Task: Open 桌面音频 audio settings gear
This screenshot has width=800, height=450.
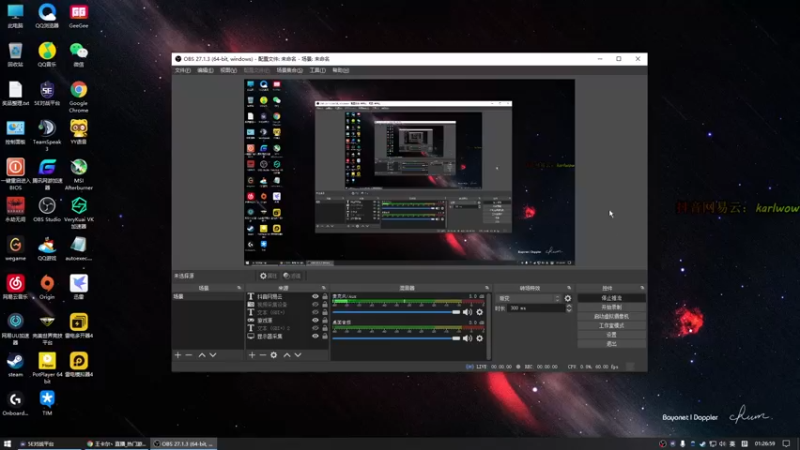Action: point(480,338)
